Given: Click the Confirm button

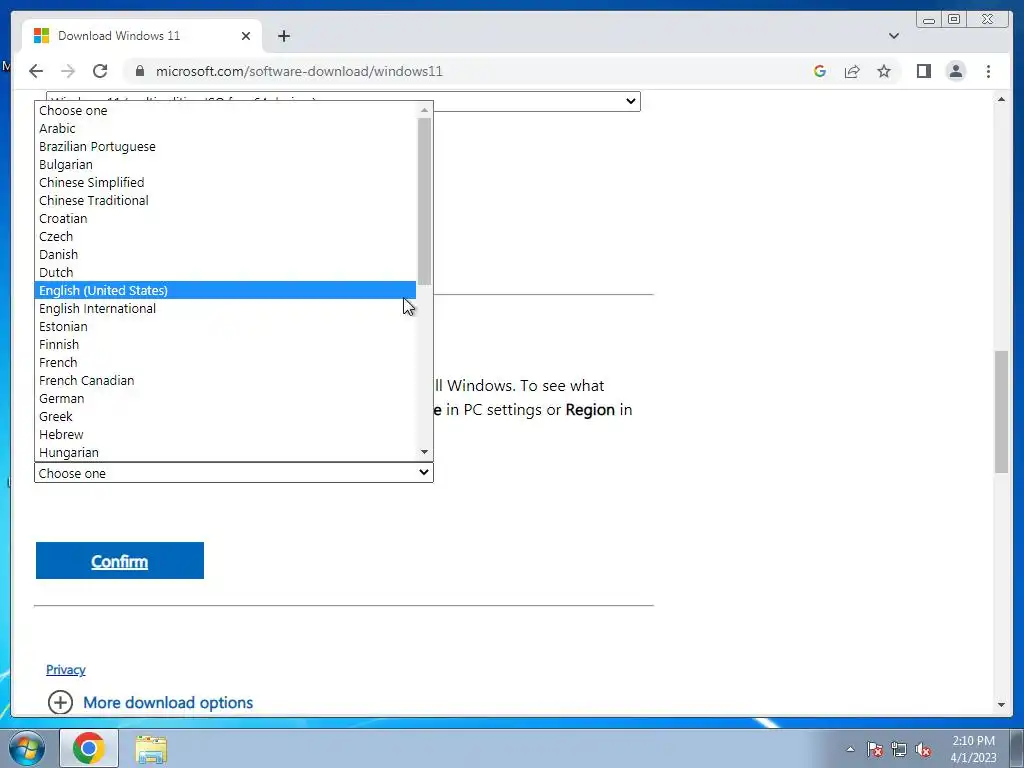Looking at the screenshot, I should (120, 560).
